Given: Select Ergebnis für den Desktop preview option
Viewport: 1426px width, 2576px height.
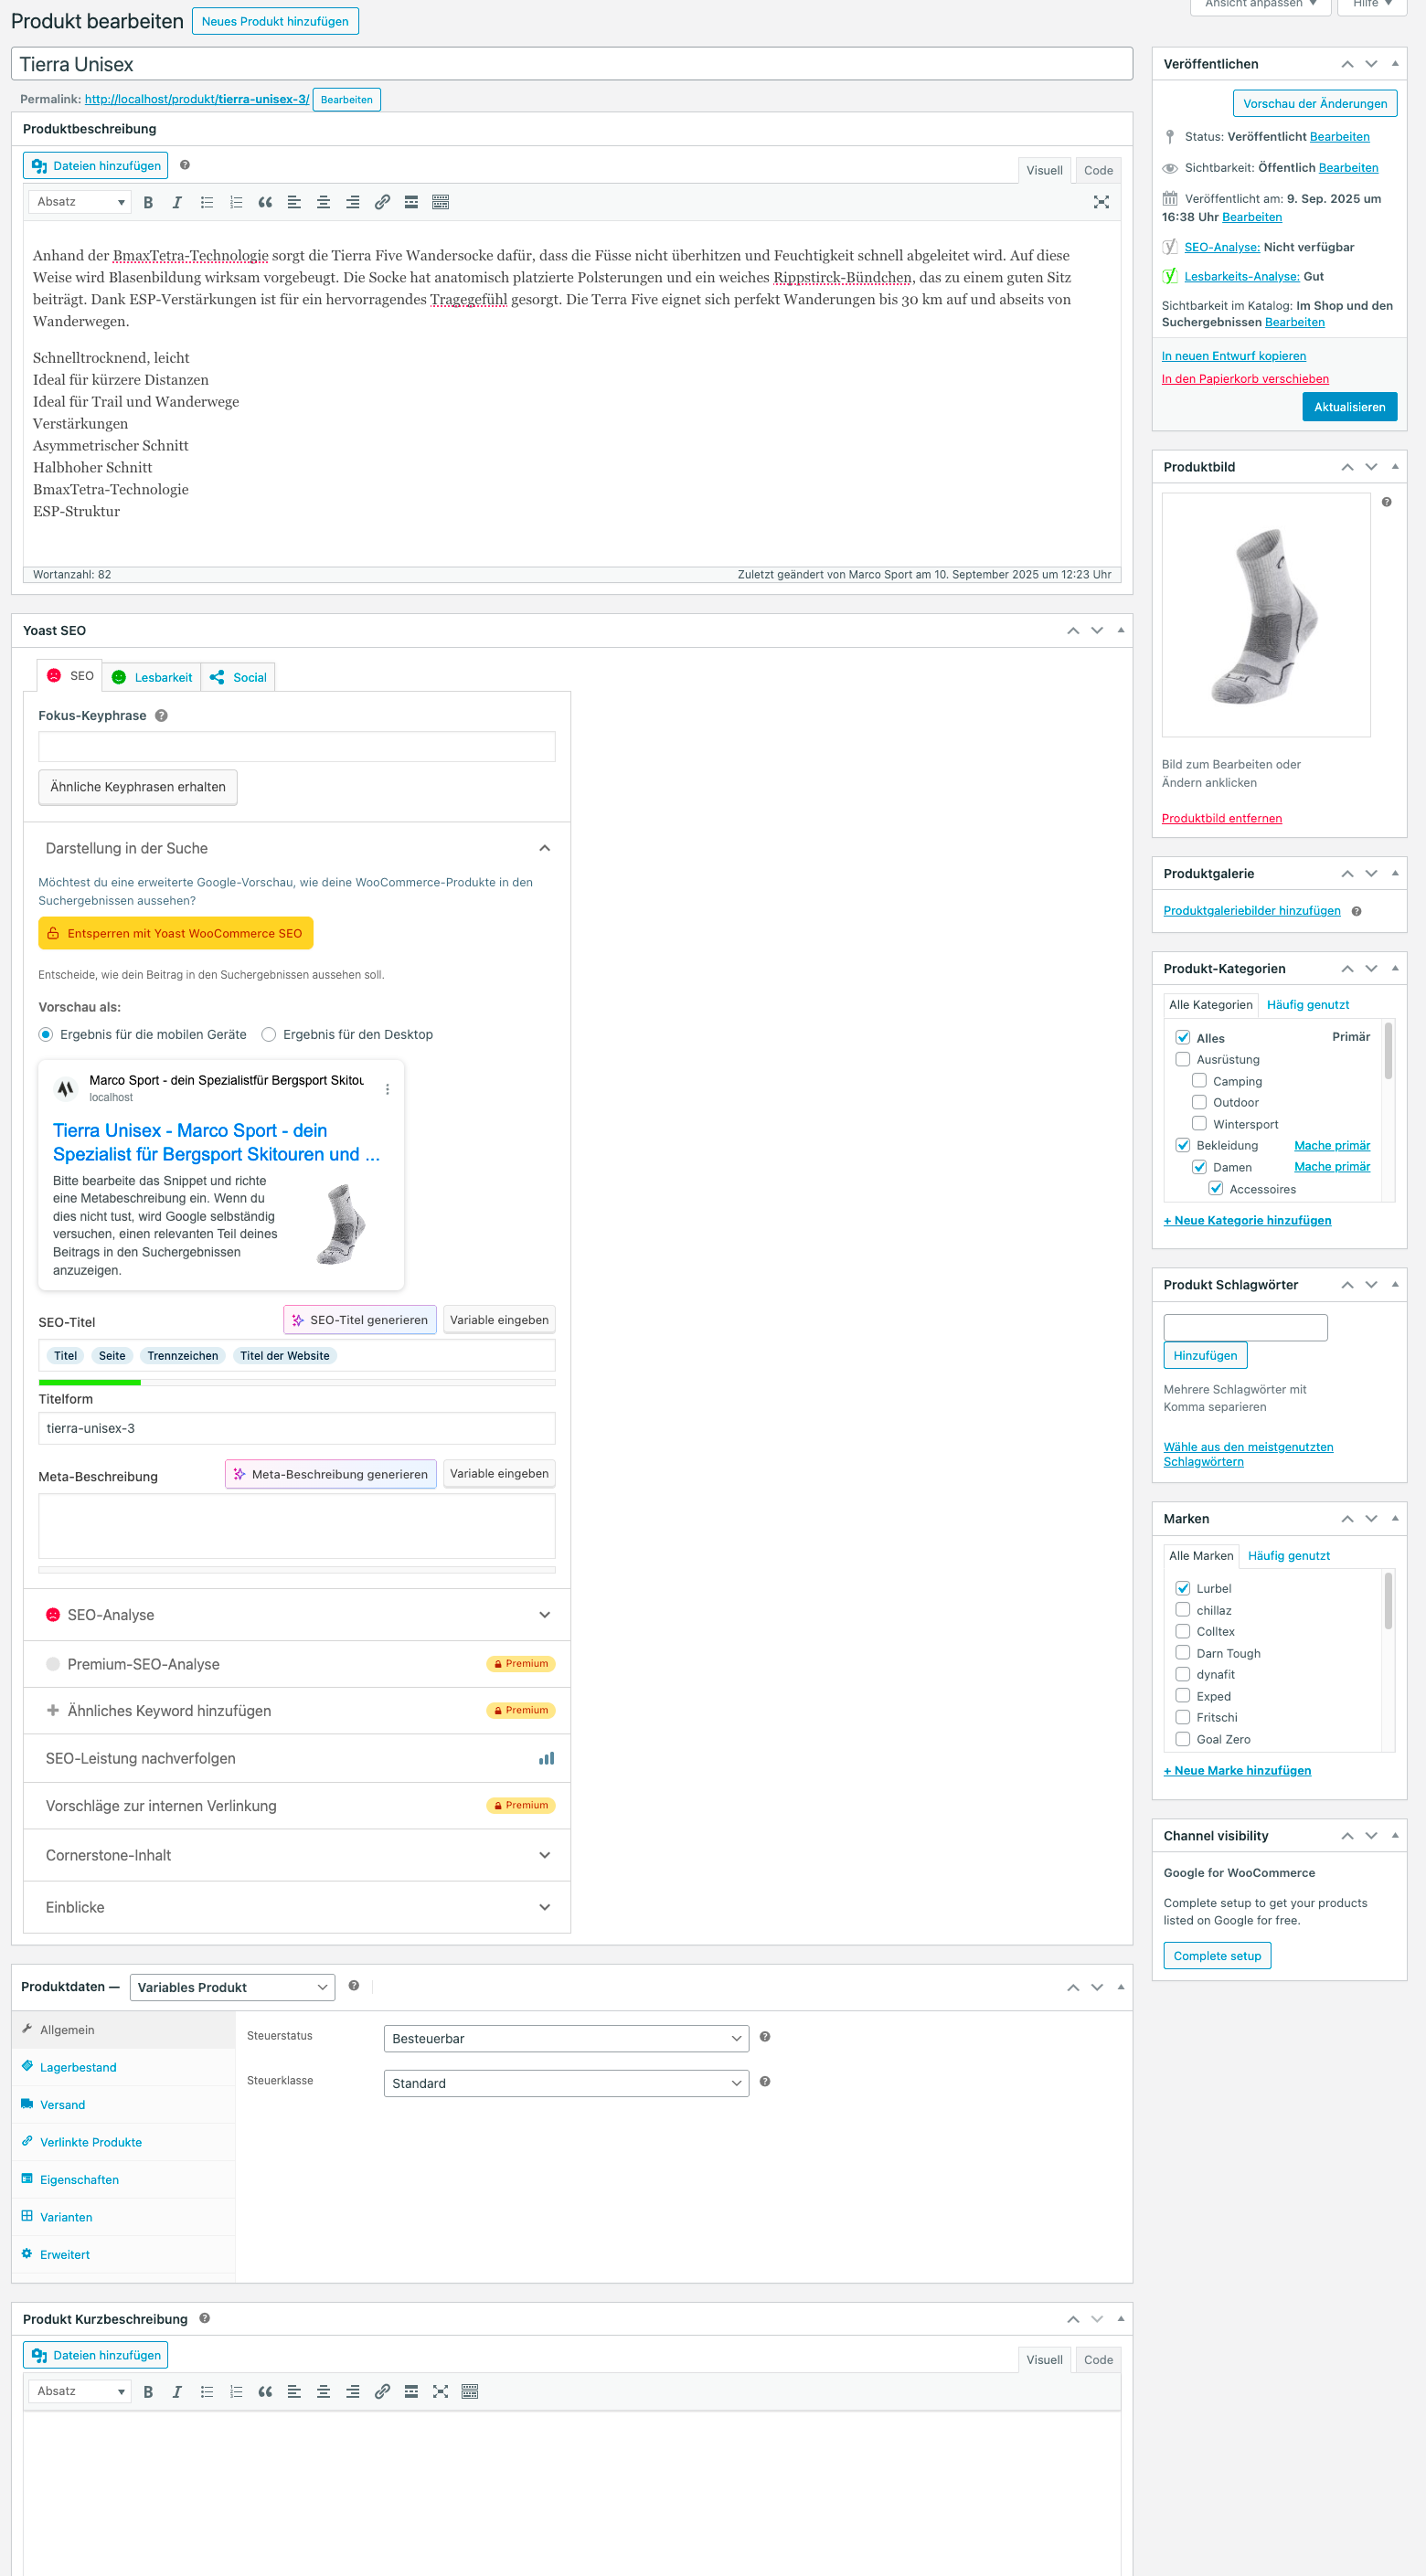Looking at the screenshot, I should tap(269, 1034).
